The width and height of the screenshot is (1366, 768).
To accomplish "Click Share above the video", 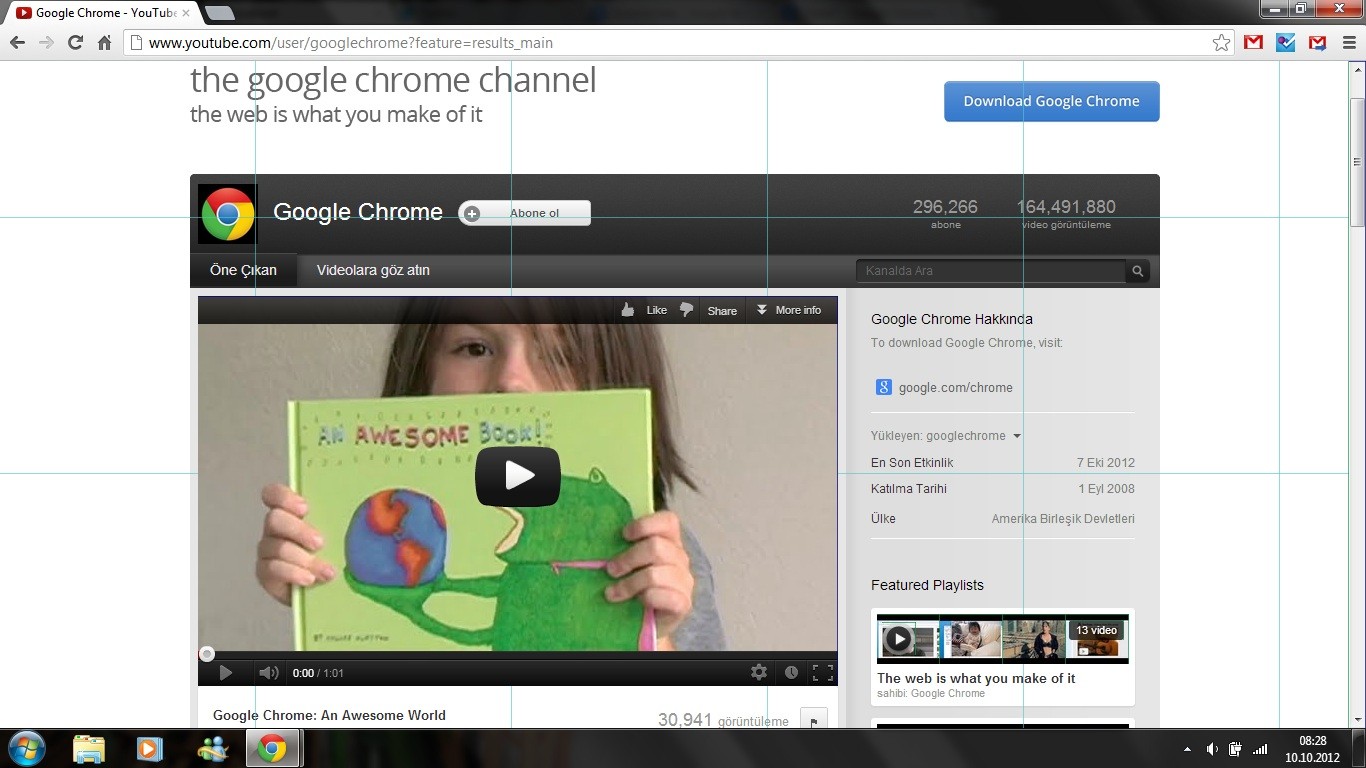I will (722, 310).
